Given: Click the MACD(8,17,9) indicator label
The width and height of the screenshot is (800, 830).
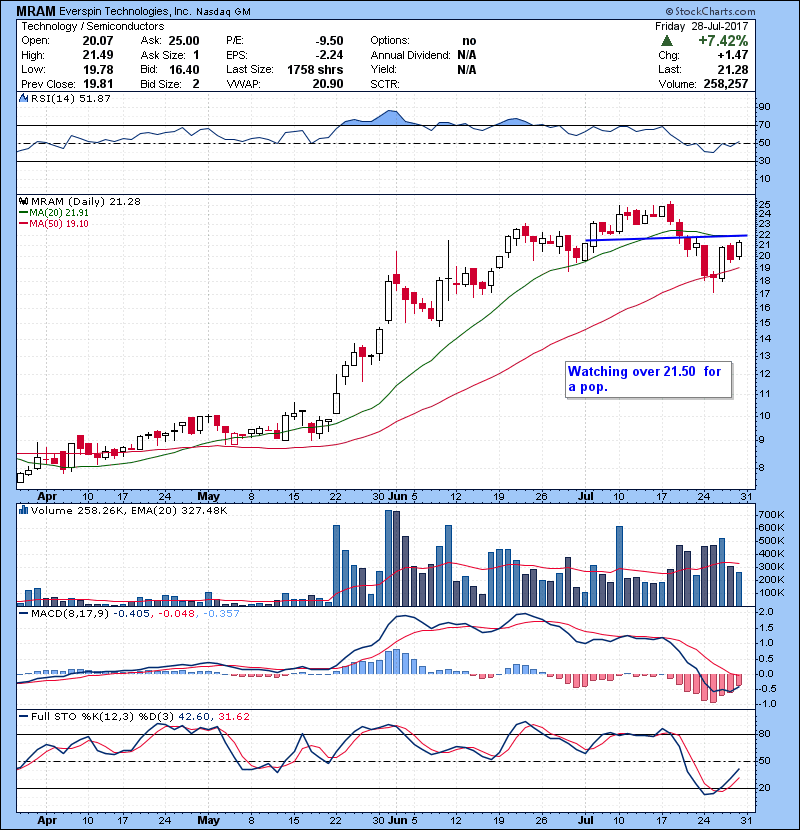Looking at the screenshot, I should [70, 613].
